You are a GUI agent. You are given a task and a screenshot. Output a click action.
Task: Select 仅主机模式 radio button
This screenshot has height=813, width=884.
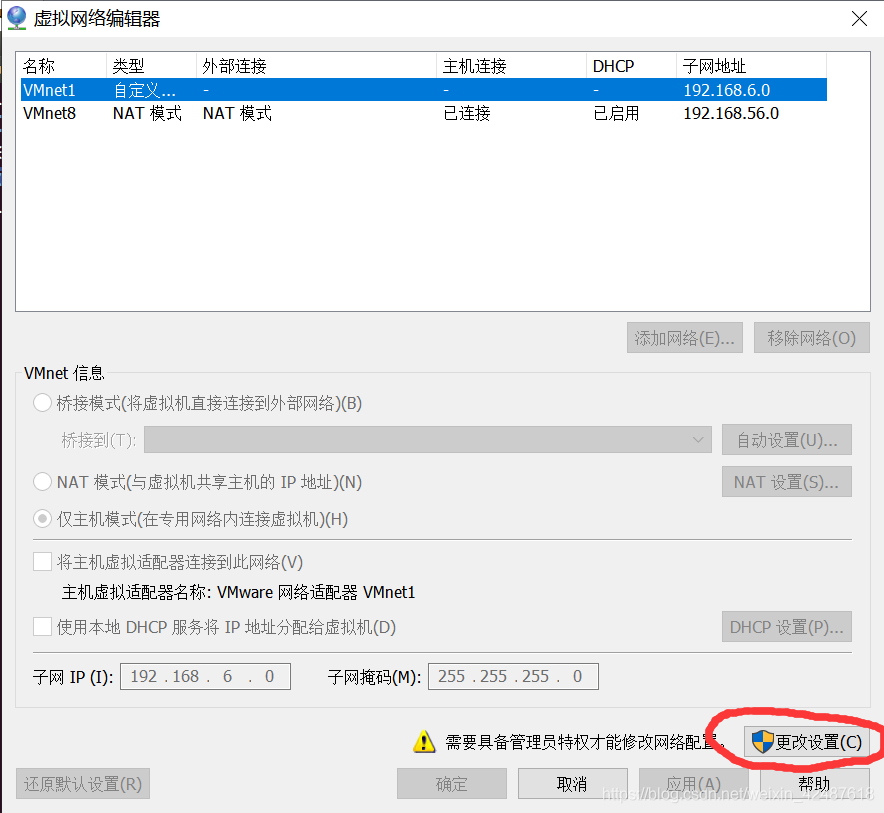43,519
